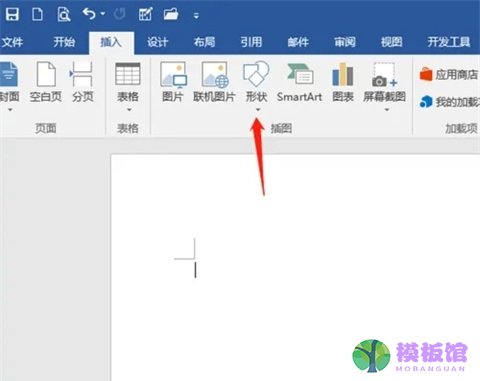
Task: Insert a 分页 page break
Action: (x=82, y=82)
